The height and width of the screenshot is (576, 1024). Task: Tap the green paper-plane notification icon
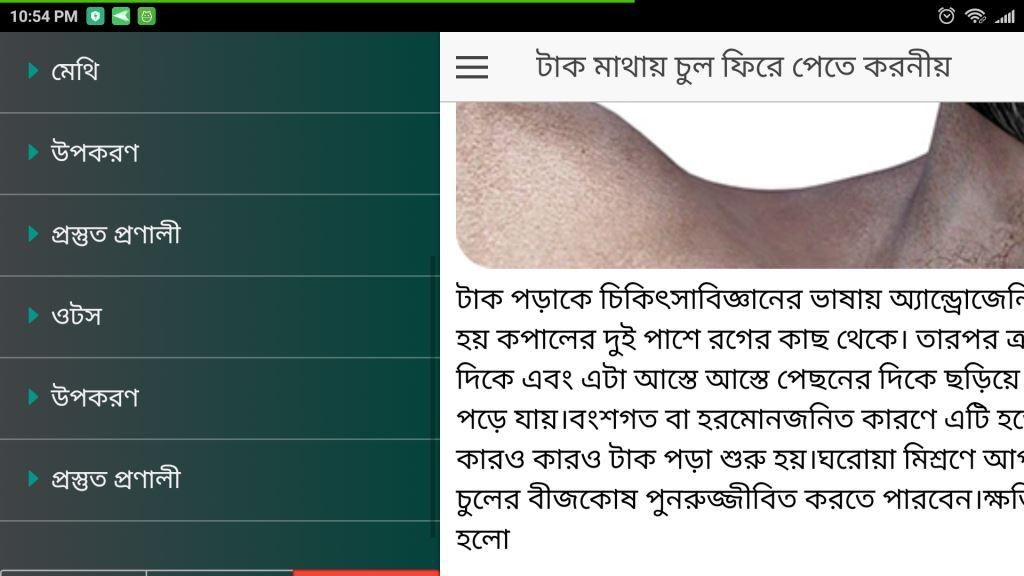[121, 16]
